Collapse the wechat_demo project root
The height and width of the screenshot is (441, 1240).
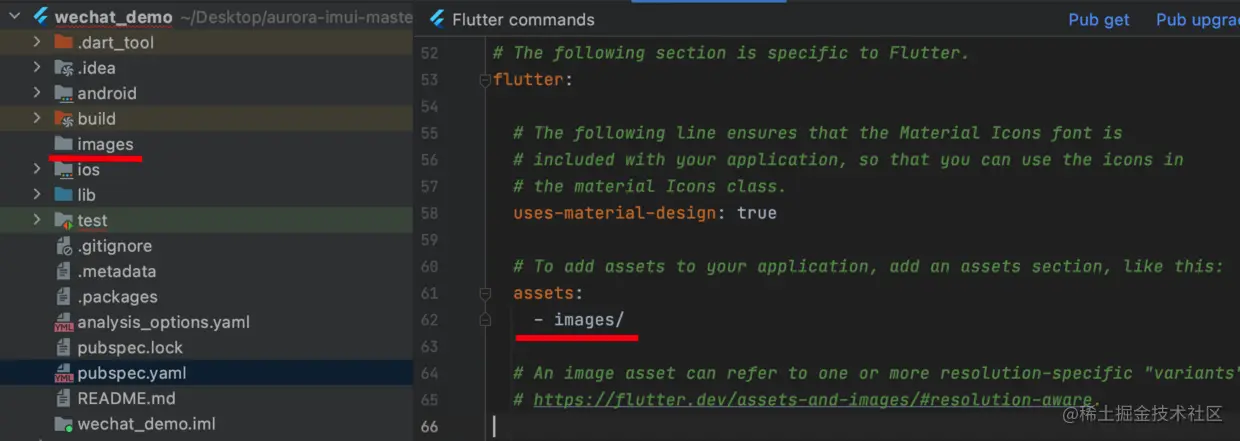pos(13,17)
